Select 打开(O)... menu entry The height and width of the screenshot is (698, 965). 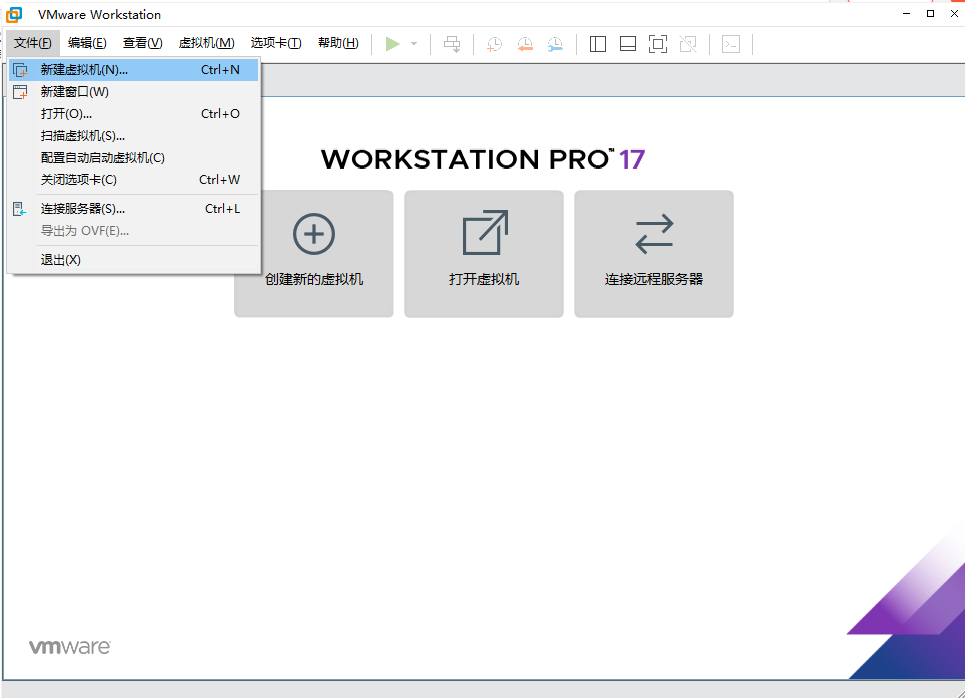134,114
